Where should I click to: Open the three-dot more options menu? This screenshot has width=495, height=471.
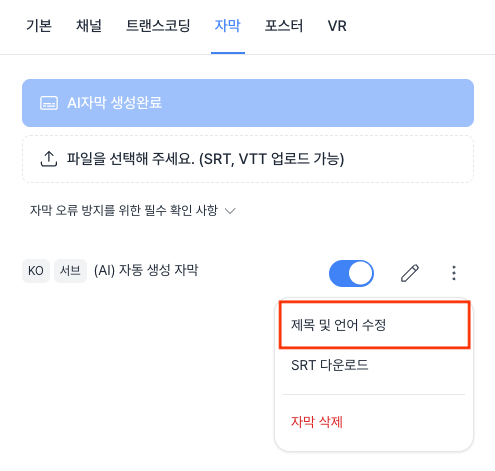(454, 273)
